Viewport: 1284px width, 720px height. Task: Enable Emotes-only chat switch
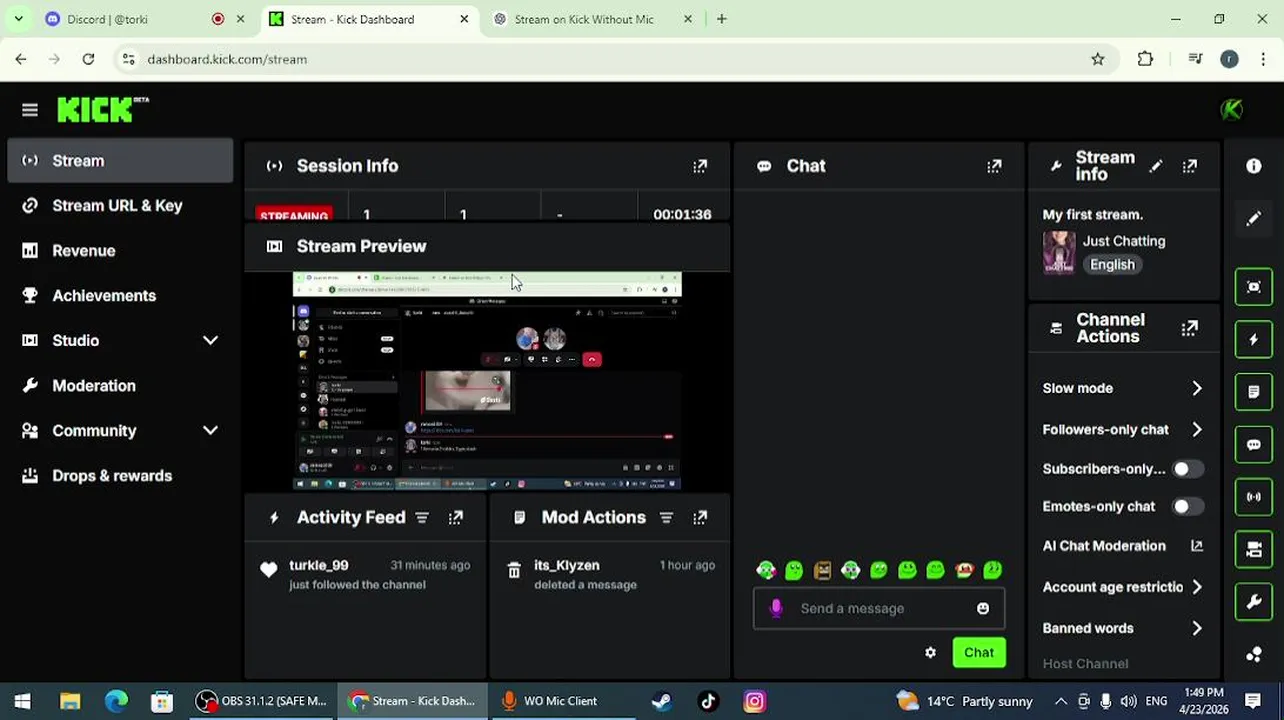1187,507
